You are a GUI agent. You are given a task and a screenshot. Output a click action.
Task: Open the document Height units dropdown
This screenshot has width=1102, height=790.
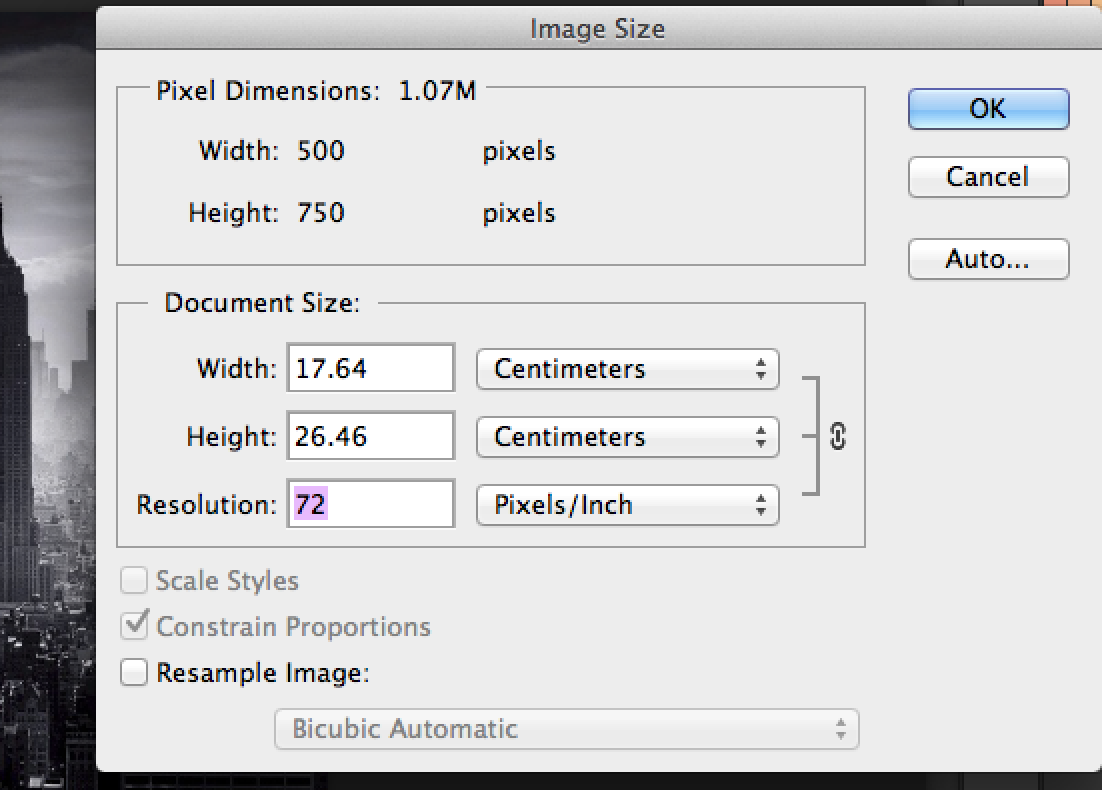coord(627,437)
